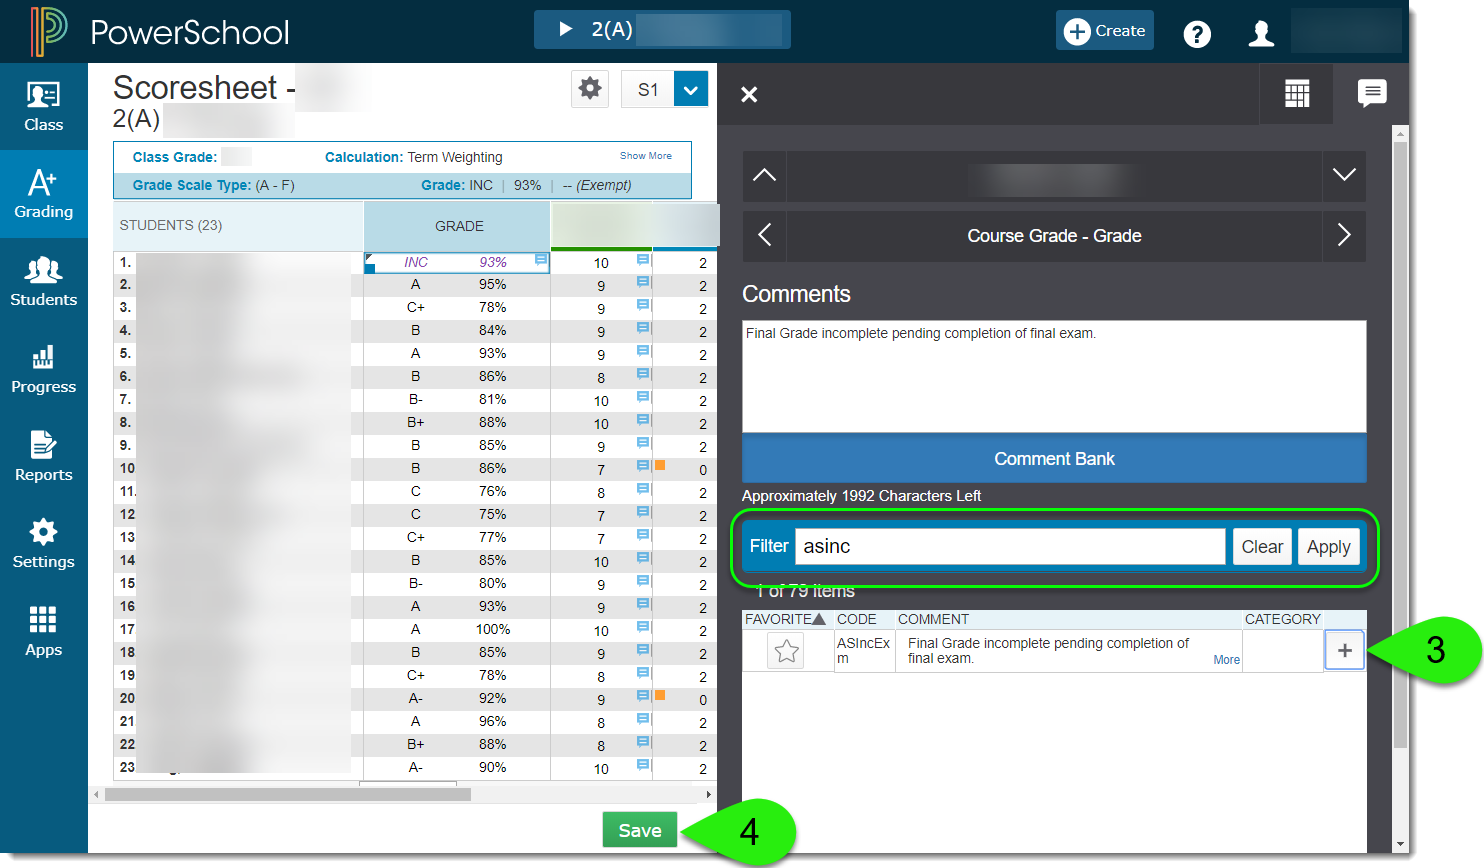Open the help question mark icon
Viewport: 1484px width, 868px height.
point(1196,34)
